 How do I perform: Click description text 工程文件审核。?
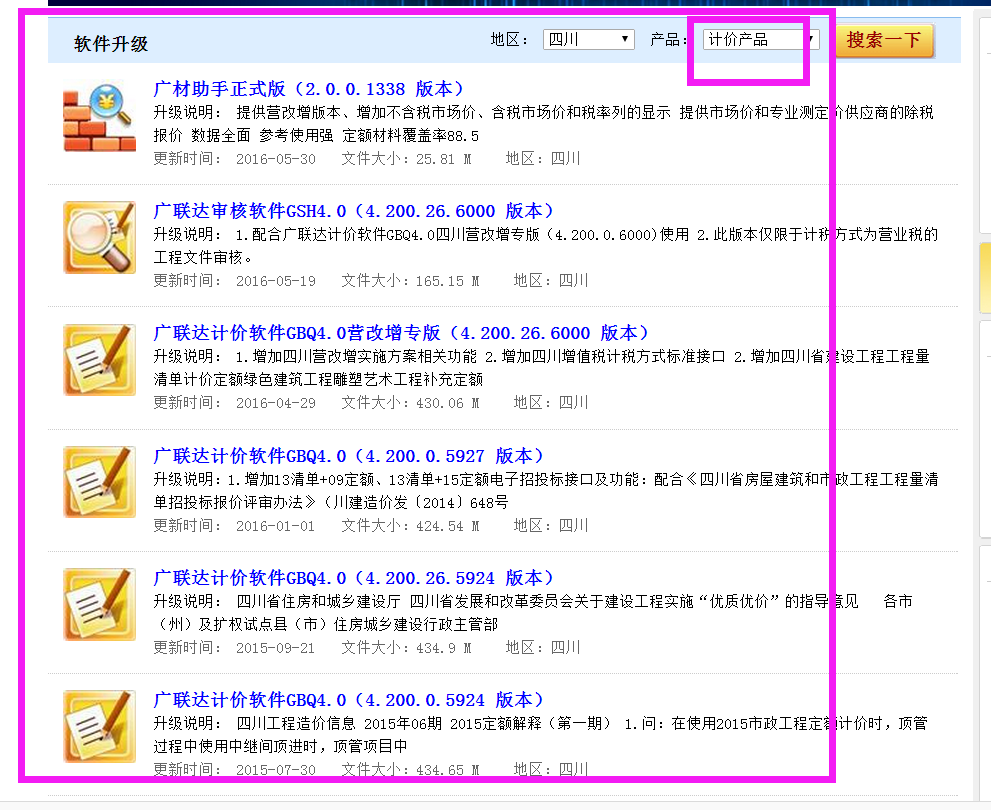pyautogui.click(x=204, y=257)
